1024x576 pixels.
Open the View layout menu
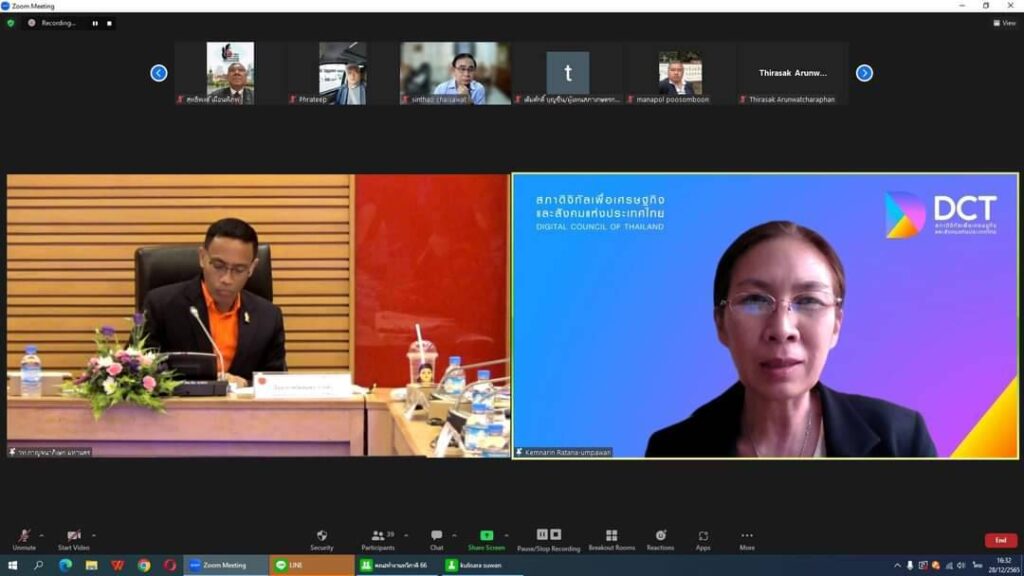point(1004,23)
